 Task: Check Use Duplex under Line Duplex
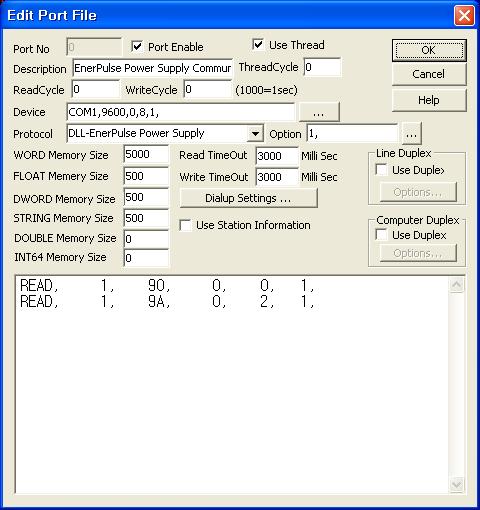click(381, 170)
